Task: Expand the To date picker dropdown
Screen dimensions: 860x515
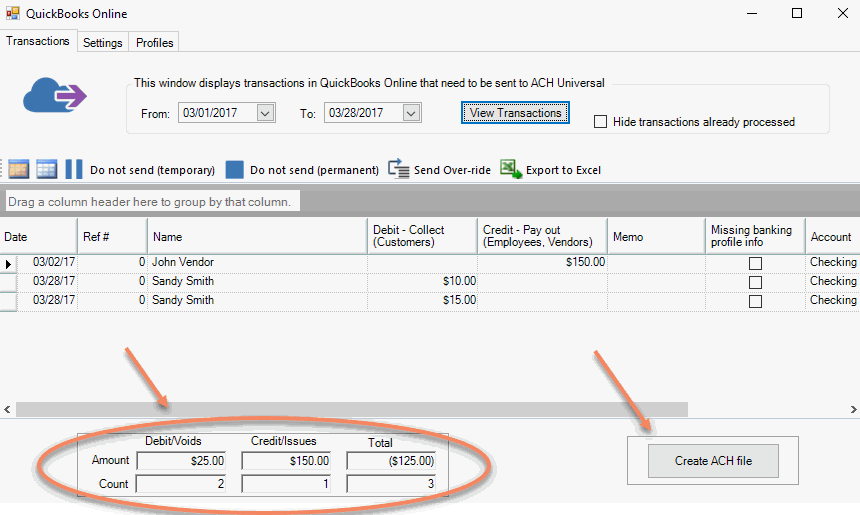Action: [411, 114]
